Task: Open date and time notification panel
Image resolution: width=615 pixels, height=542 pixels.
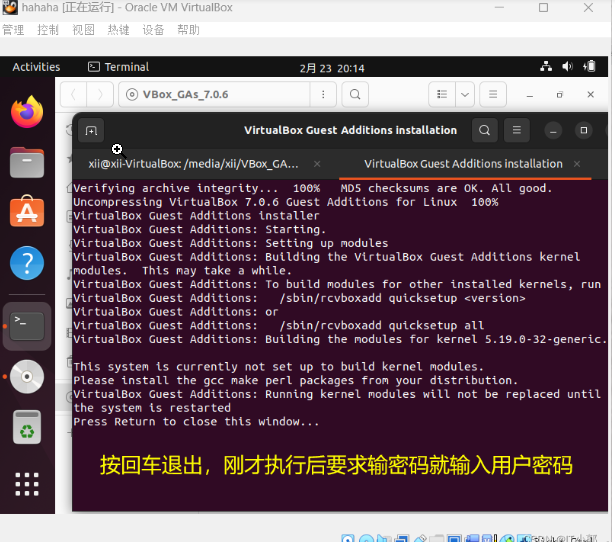Action: click(x=332, y=68)
